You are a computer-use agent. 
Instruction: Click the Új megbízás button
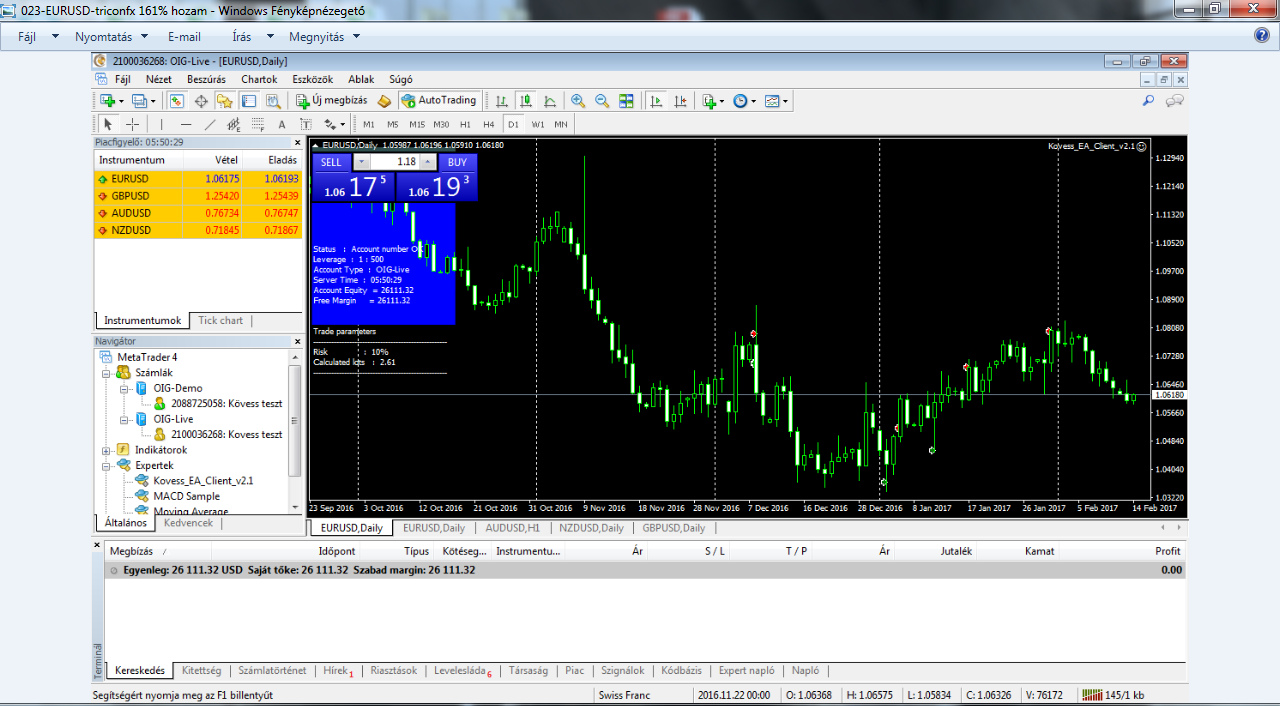[331, 101]
